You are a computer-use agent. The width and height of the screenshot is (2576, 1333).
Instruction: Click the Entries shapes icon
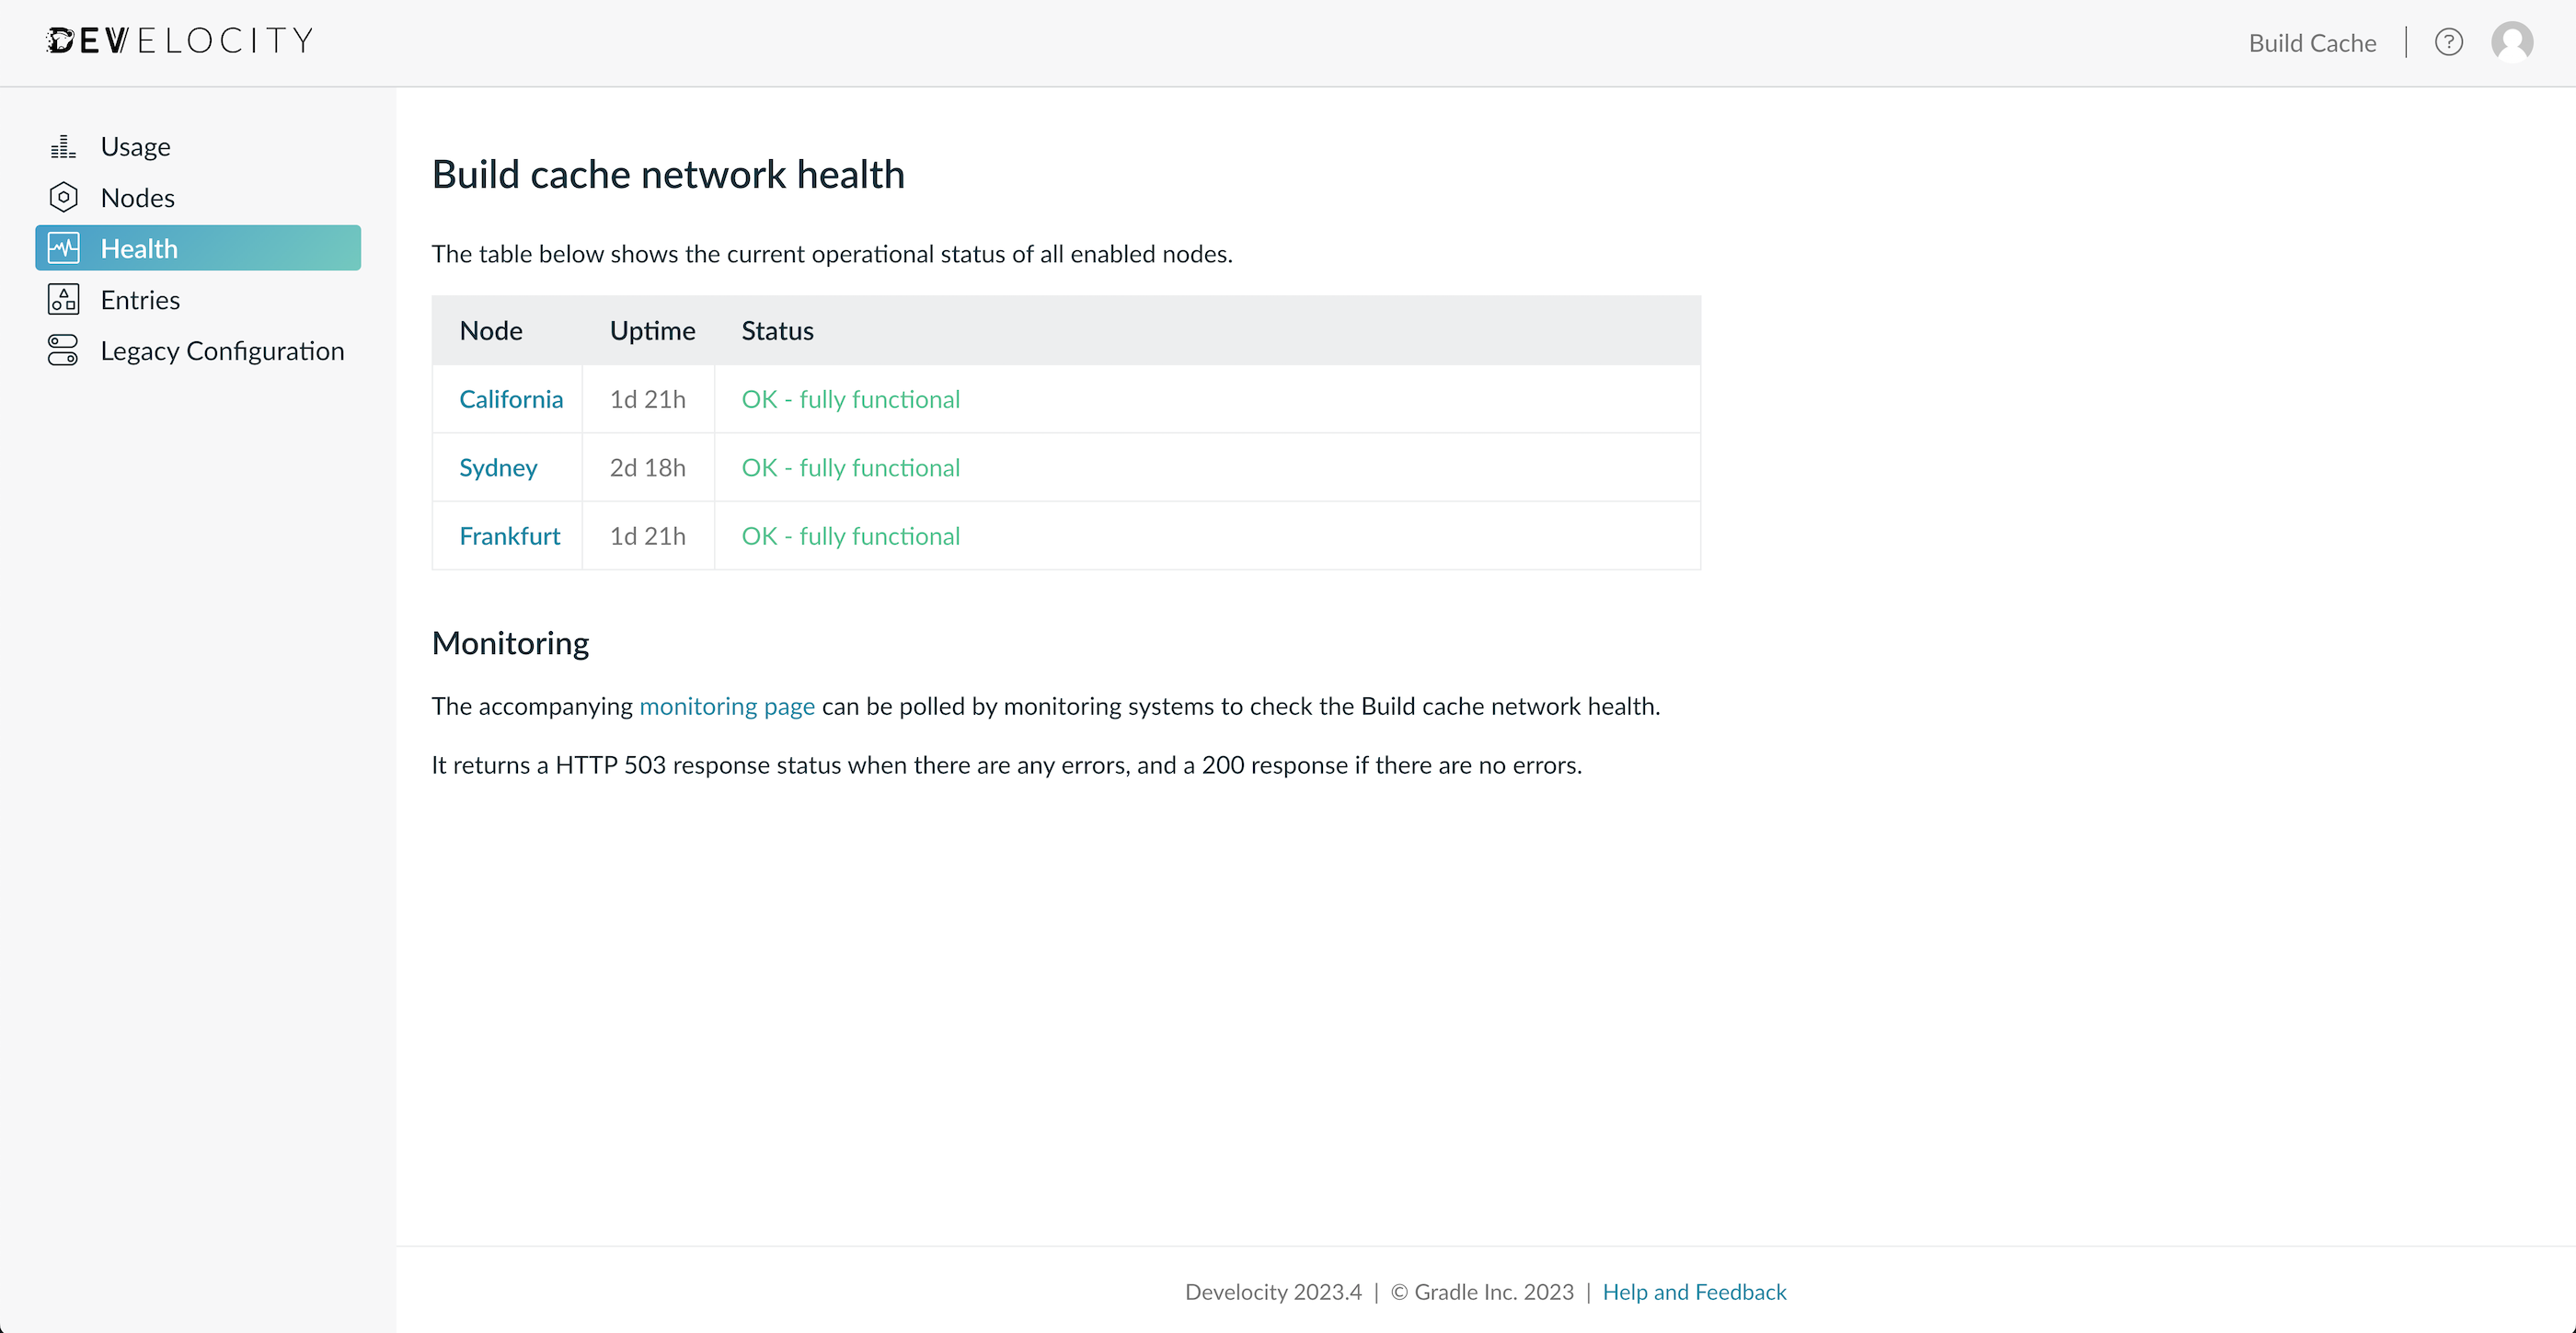(63, 299)
